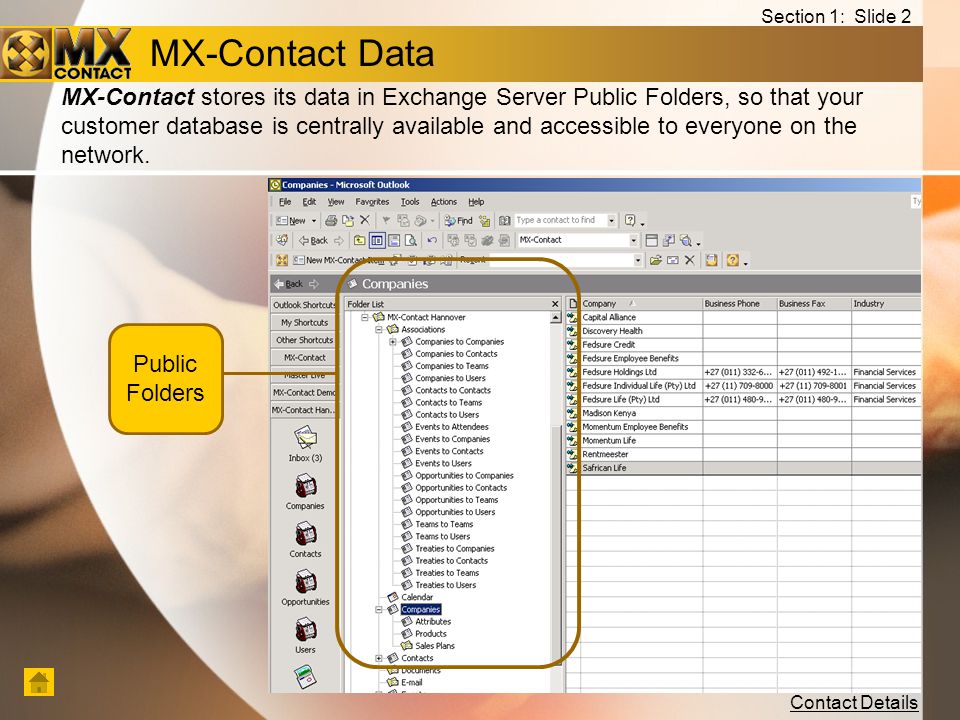Click the Calendar folder icon in folder list
This screenshot has width=960, height=720.
[x=393, y=597]
